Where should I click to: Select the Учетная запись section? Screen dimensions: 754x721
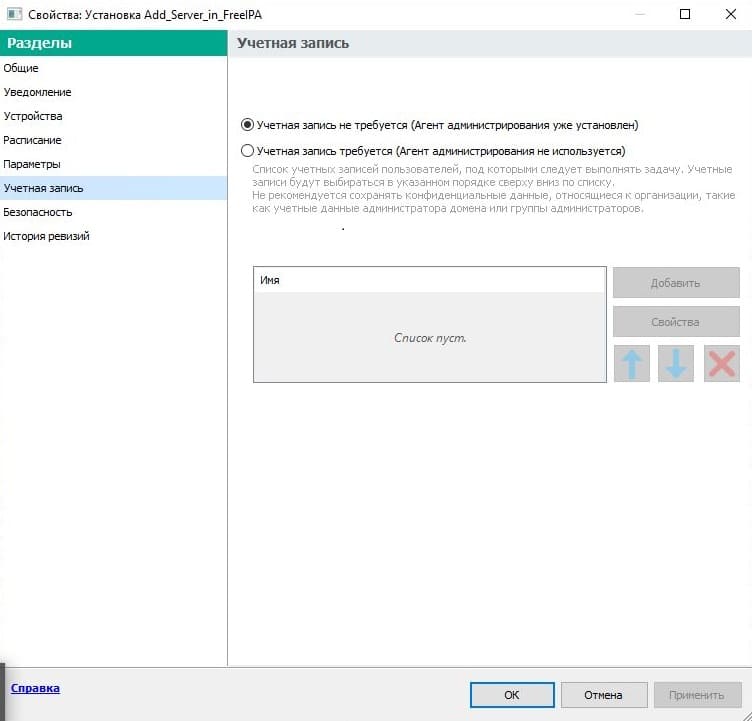(x=43, y=188)
